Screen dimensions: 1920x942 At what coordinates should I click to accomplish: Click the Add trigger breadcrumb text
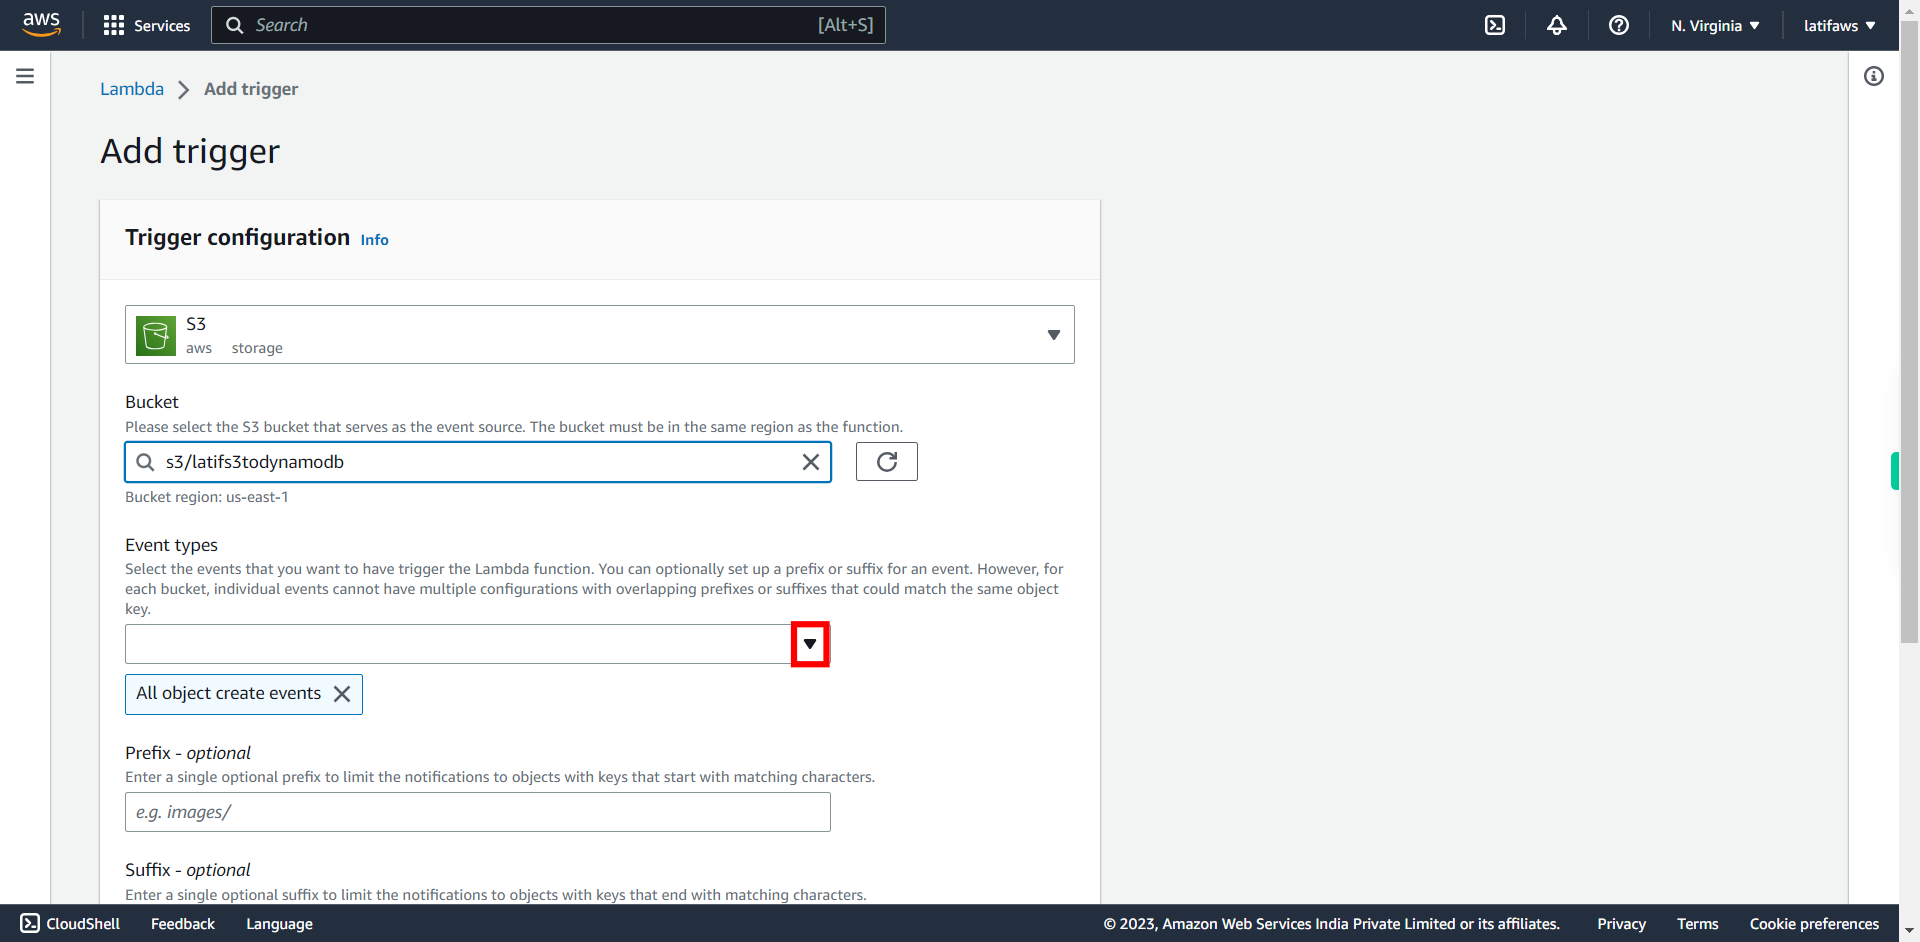click(x=251, y=89)
